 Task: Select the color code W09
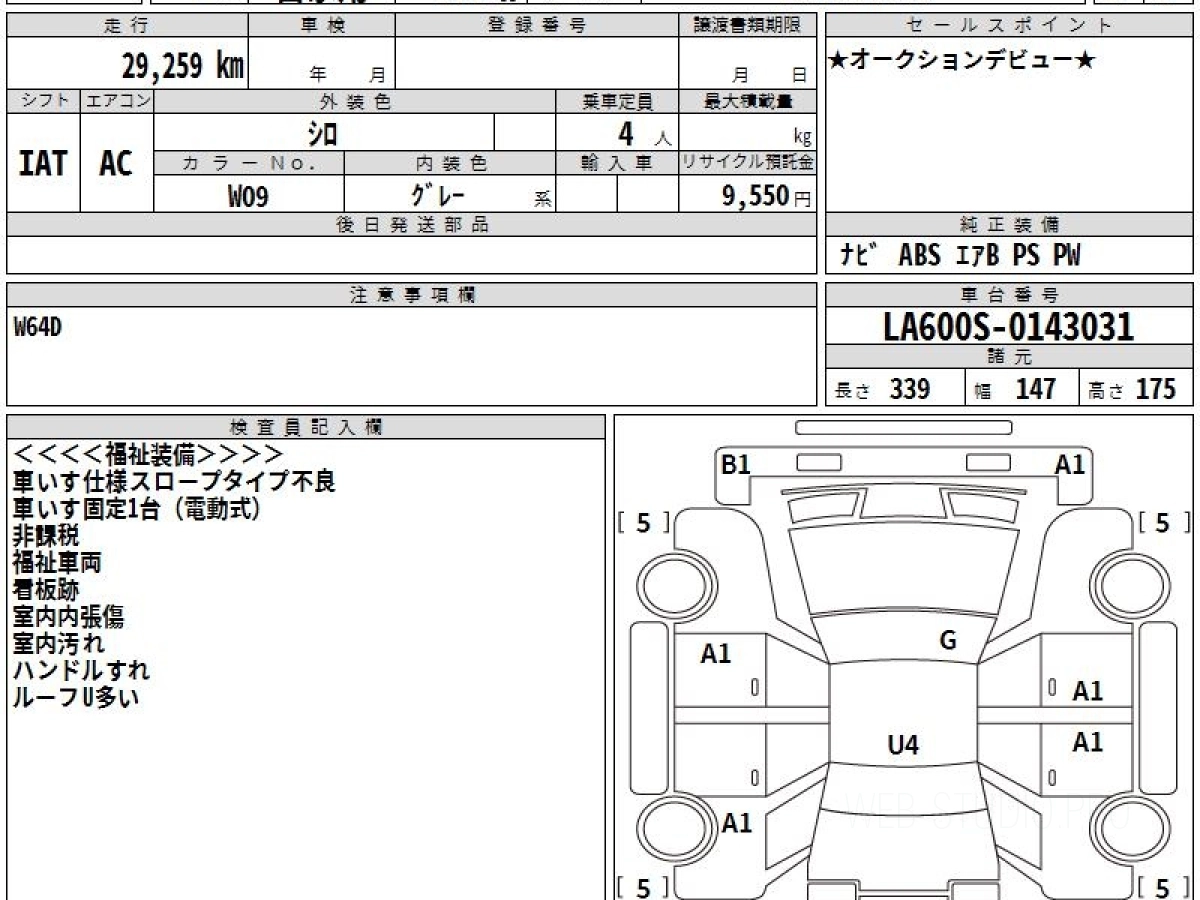point(248,196)
